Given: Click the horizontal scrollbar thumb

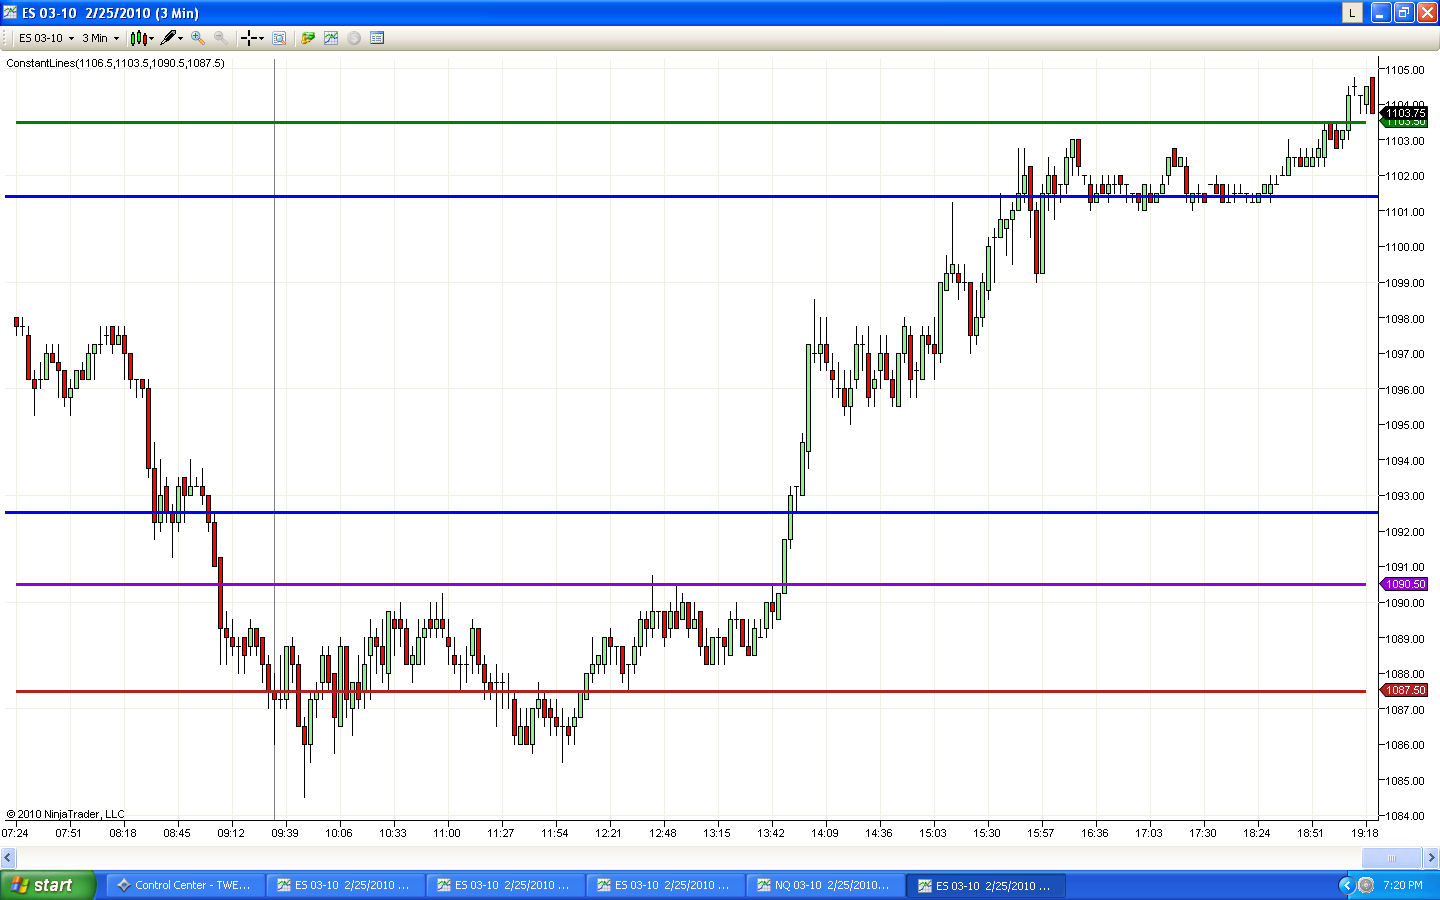Looking at the screenshot, I should click(x=1392, y=858).
